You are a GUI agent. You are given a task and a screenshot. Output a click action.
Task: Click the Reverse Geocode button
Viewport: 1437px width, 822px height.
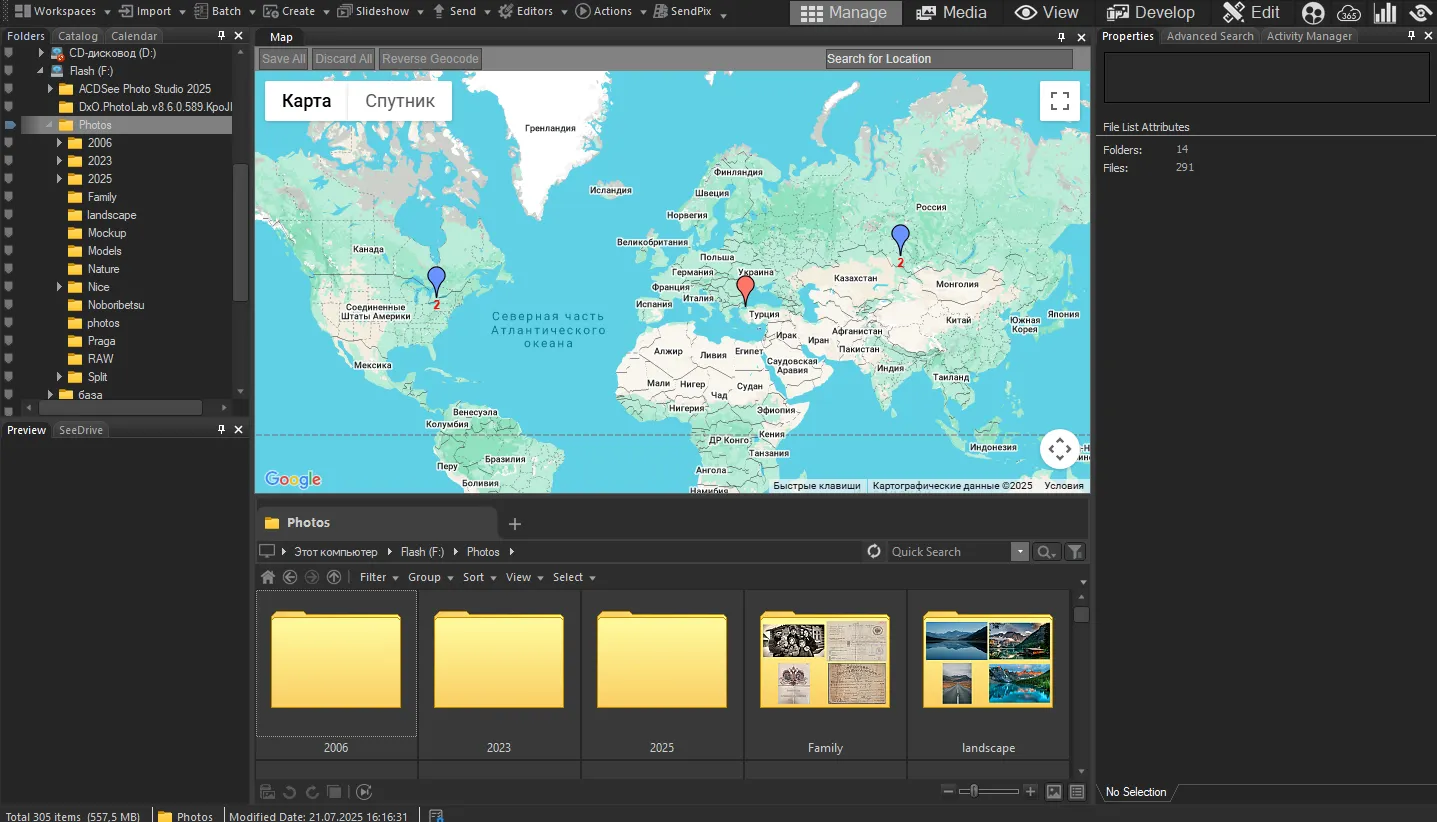click(430, 59)
